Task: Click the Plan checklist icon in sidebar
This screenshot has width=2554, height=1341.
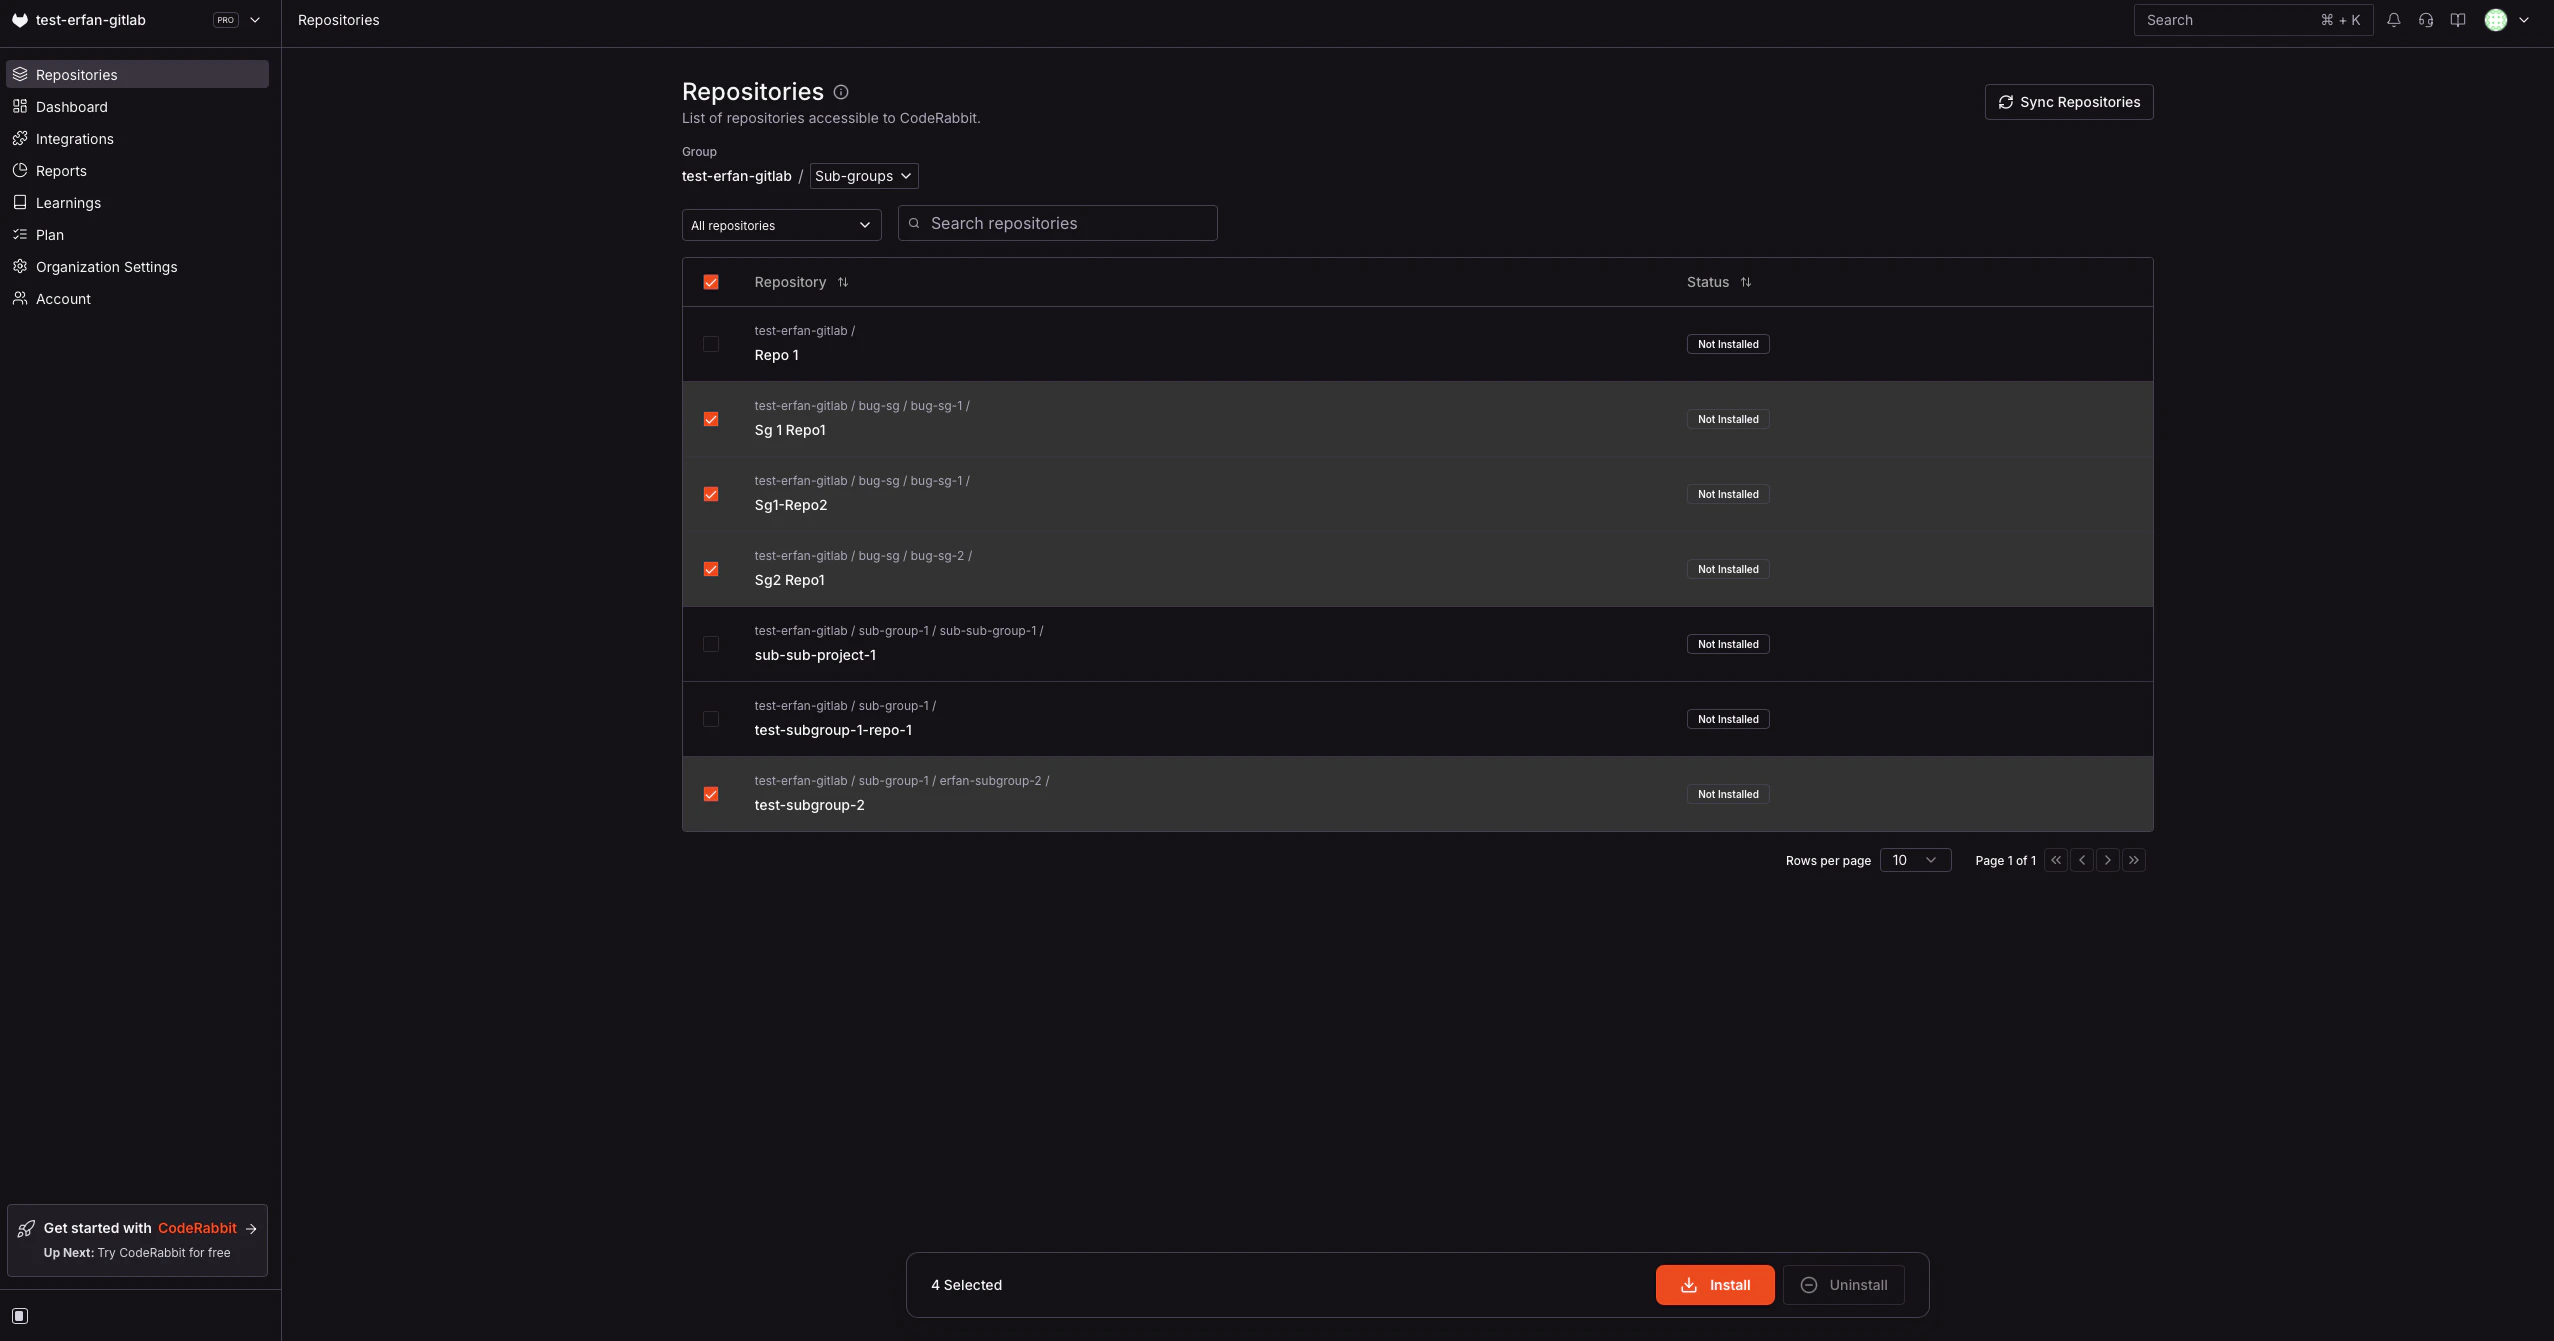Action: pos(20,234)
